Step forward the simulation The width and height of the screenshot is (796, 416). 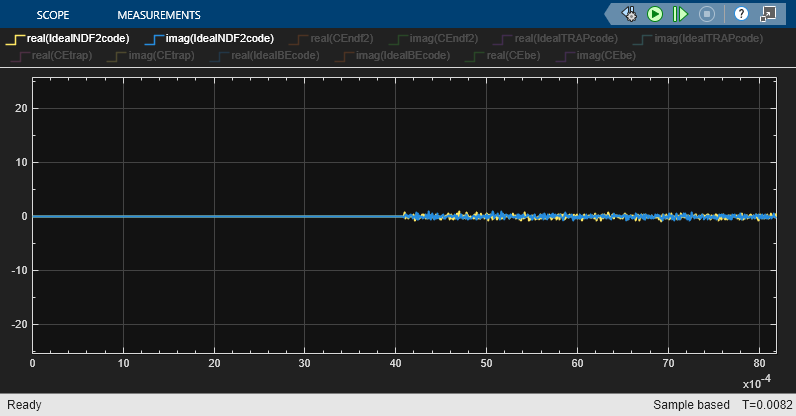[680, 14]
